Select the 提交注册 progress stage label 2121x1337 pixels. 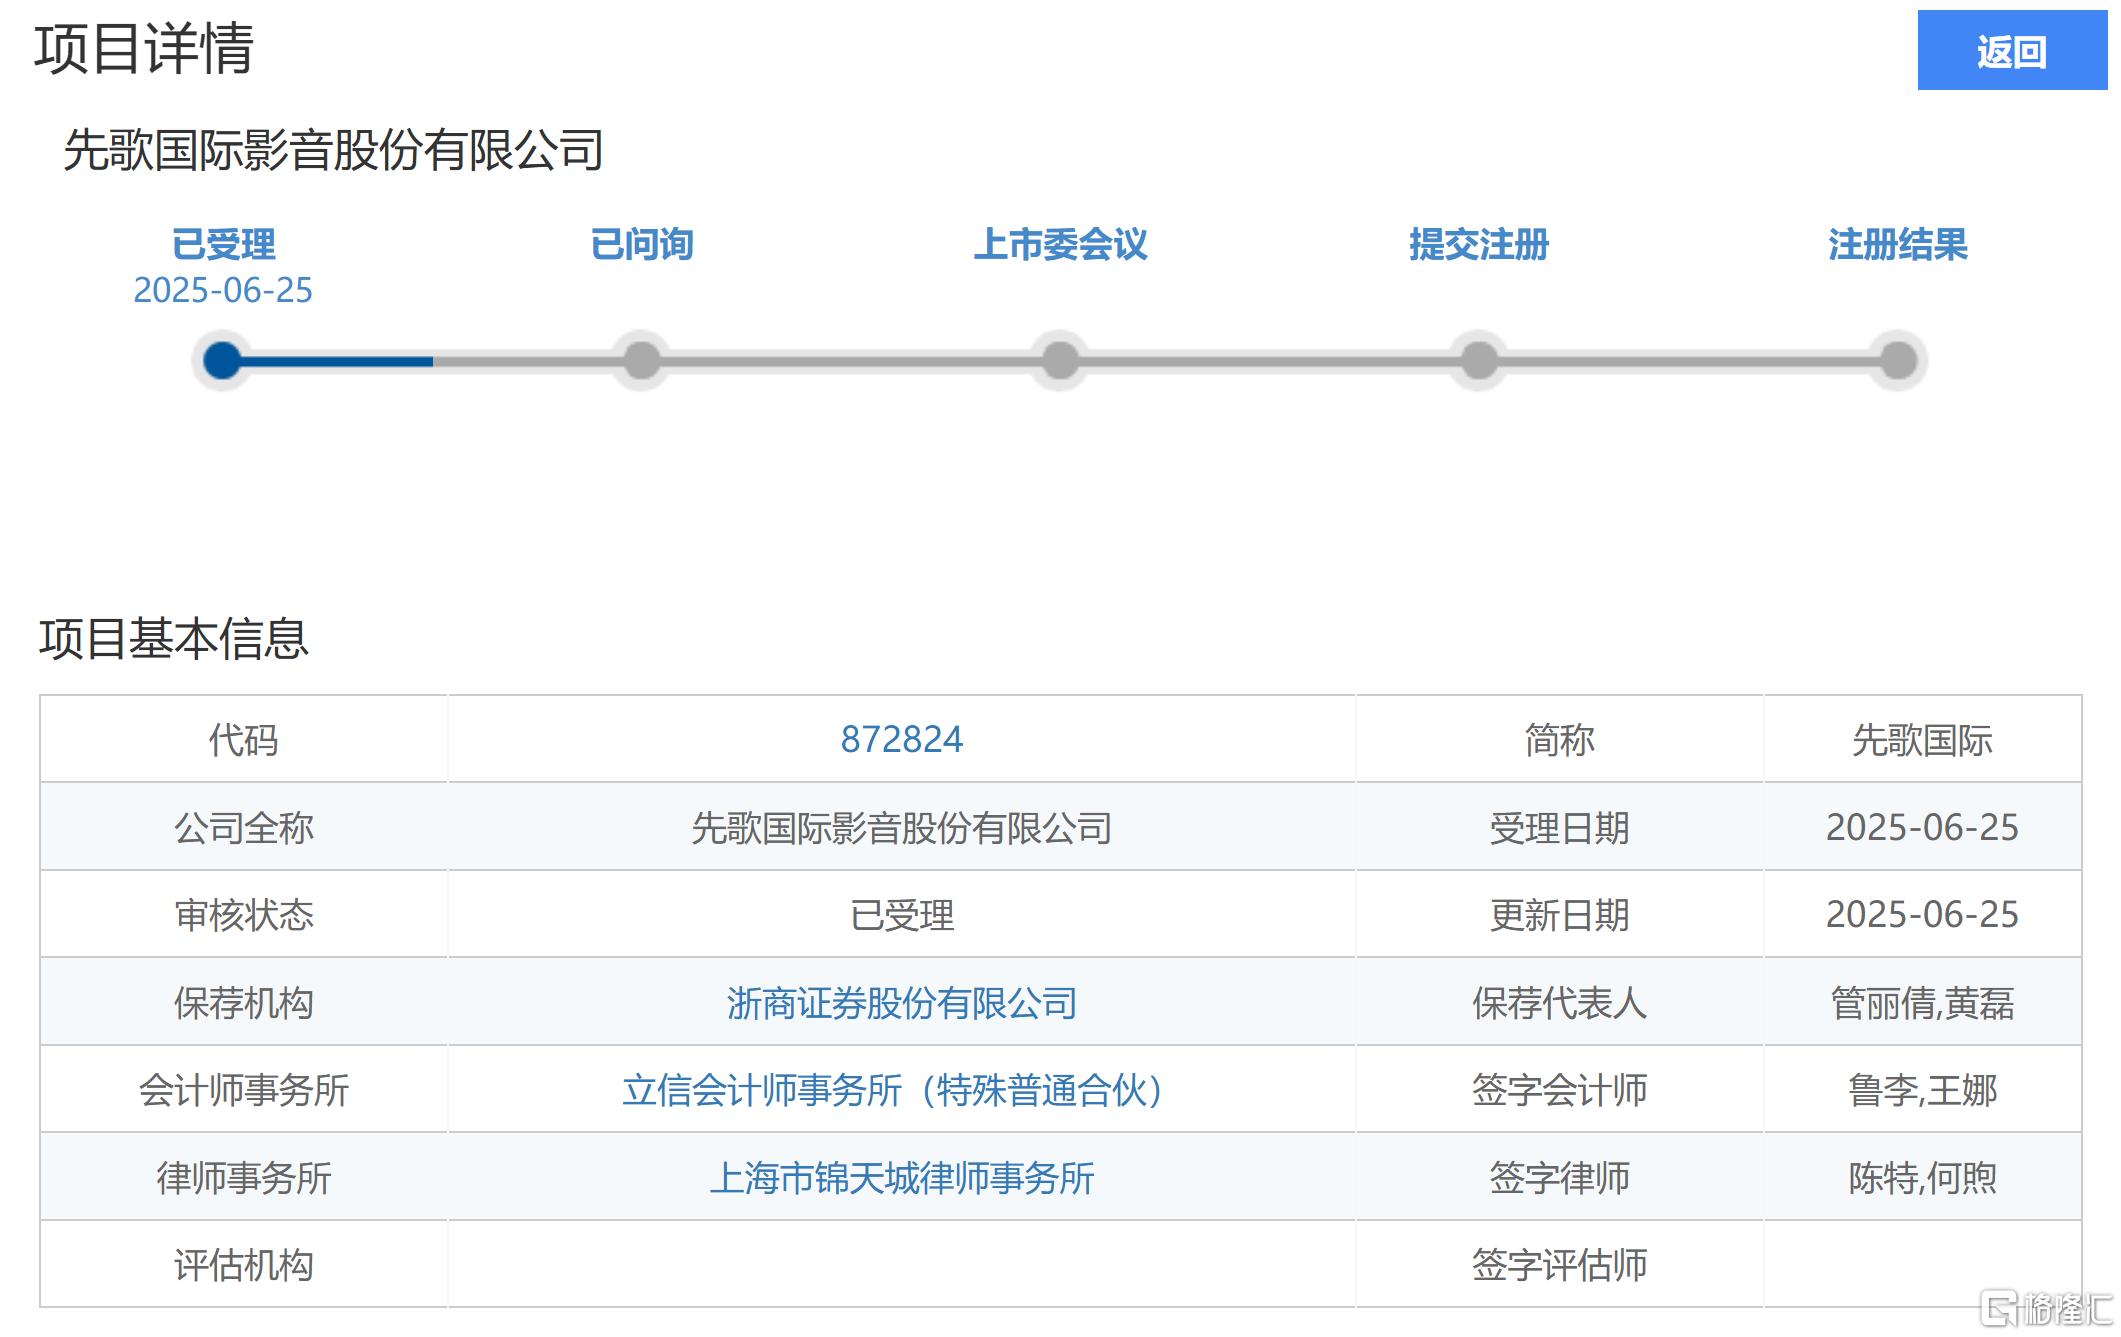1479,245
